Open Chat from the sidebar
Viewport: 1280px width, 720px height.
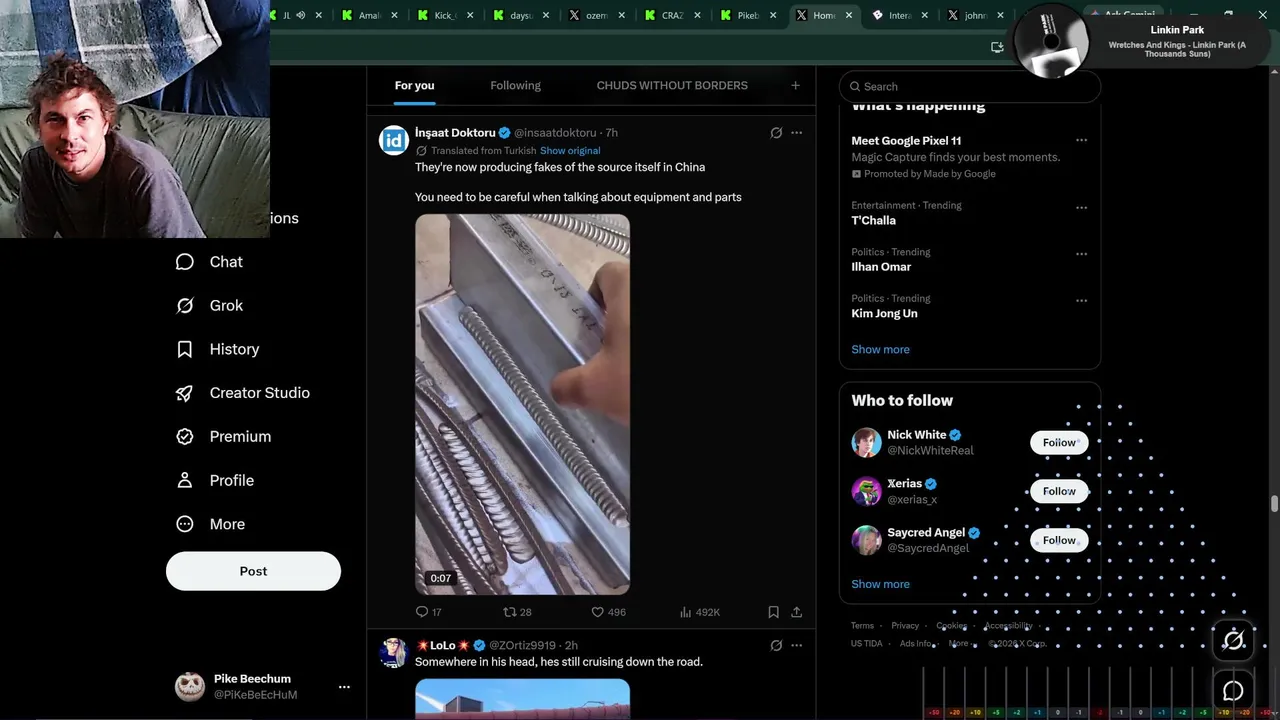pos(209,262)
